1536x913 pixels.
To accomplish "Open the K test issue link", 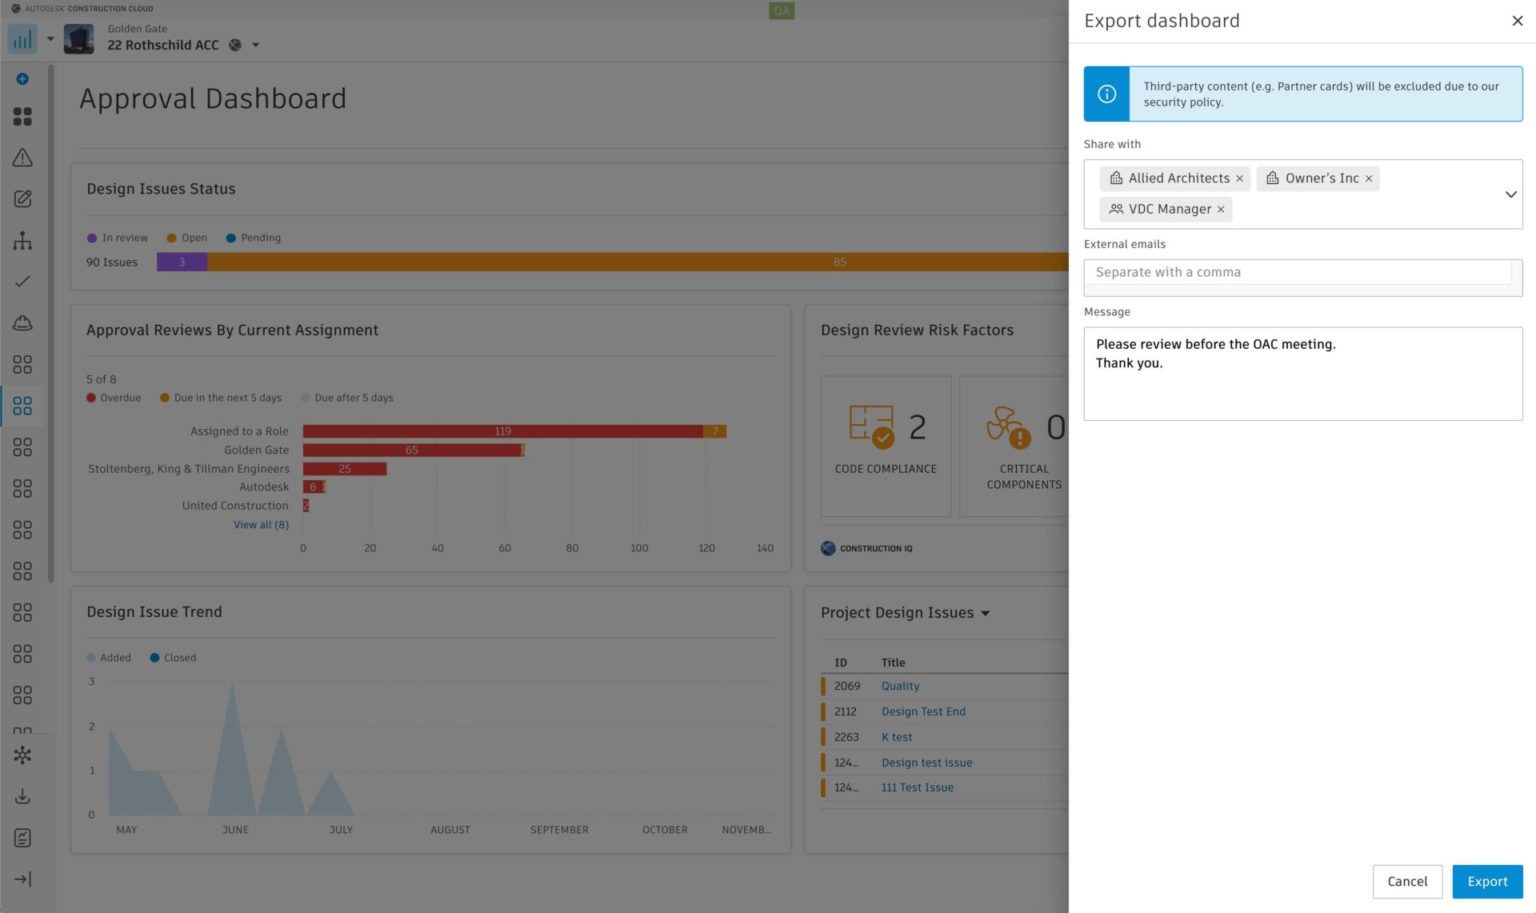I will tap(896, 737).
